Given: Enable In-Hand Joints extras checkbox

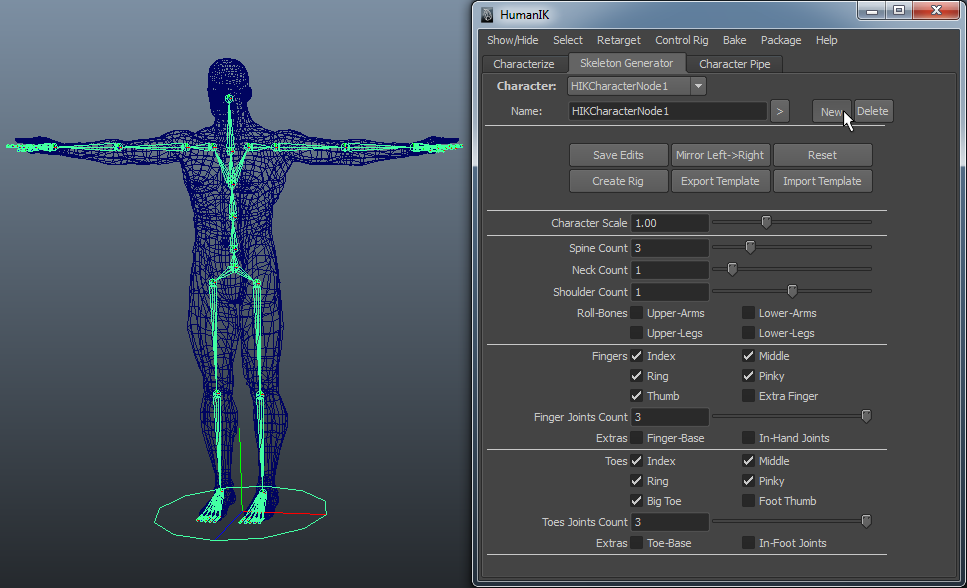Looking at the screenshot, I should tap(749, 437).
